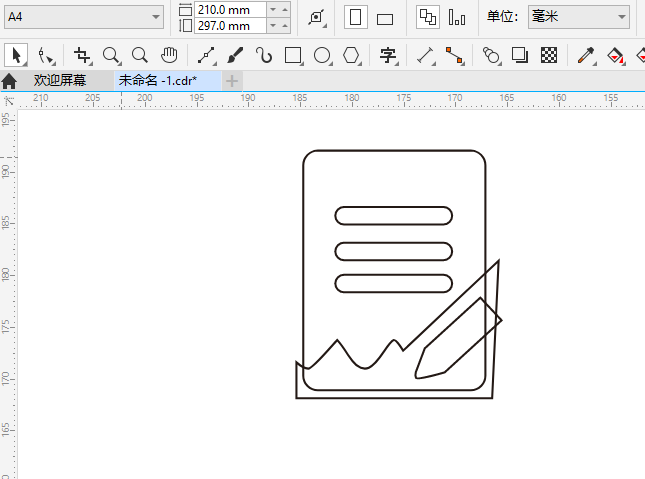Select the Pick (arrow) tool
The image size is (645, 479).
[16, 56]
